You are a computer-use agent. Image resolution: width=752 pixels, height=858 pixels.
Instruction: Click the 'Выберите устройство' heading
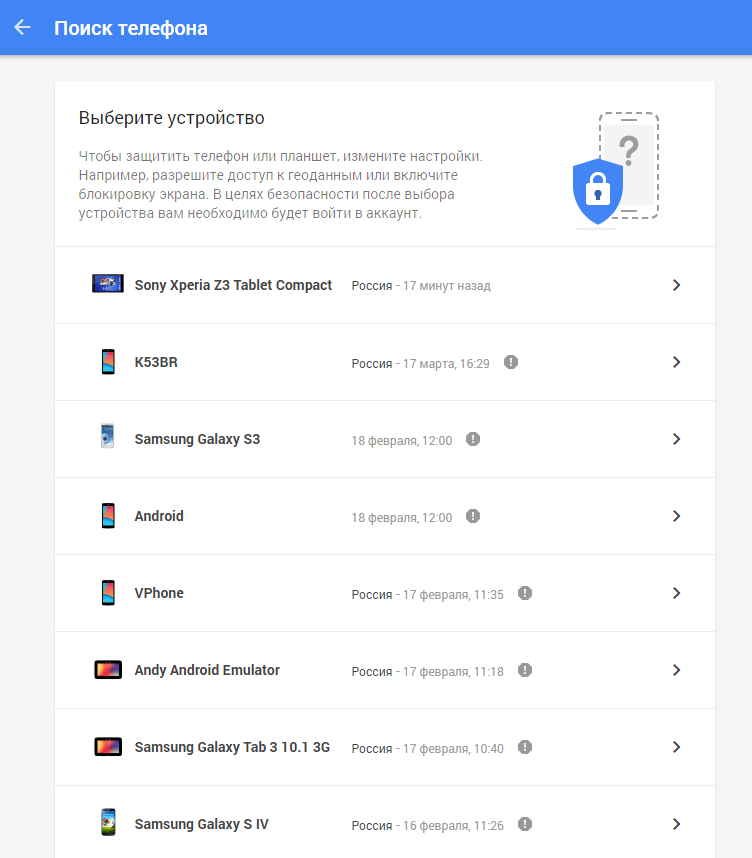pyautogui.click(x=171, y=118)
